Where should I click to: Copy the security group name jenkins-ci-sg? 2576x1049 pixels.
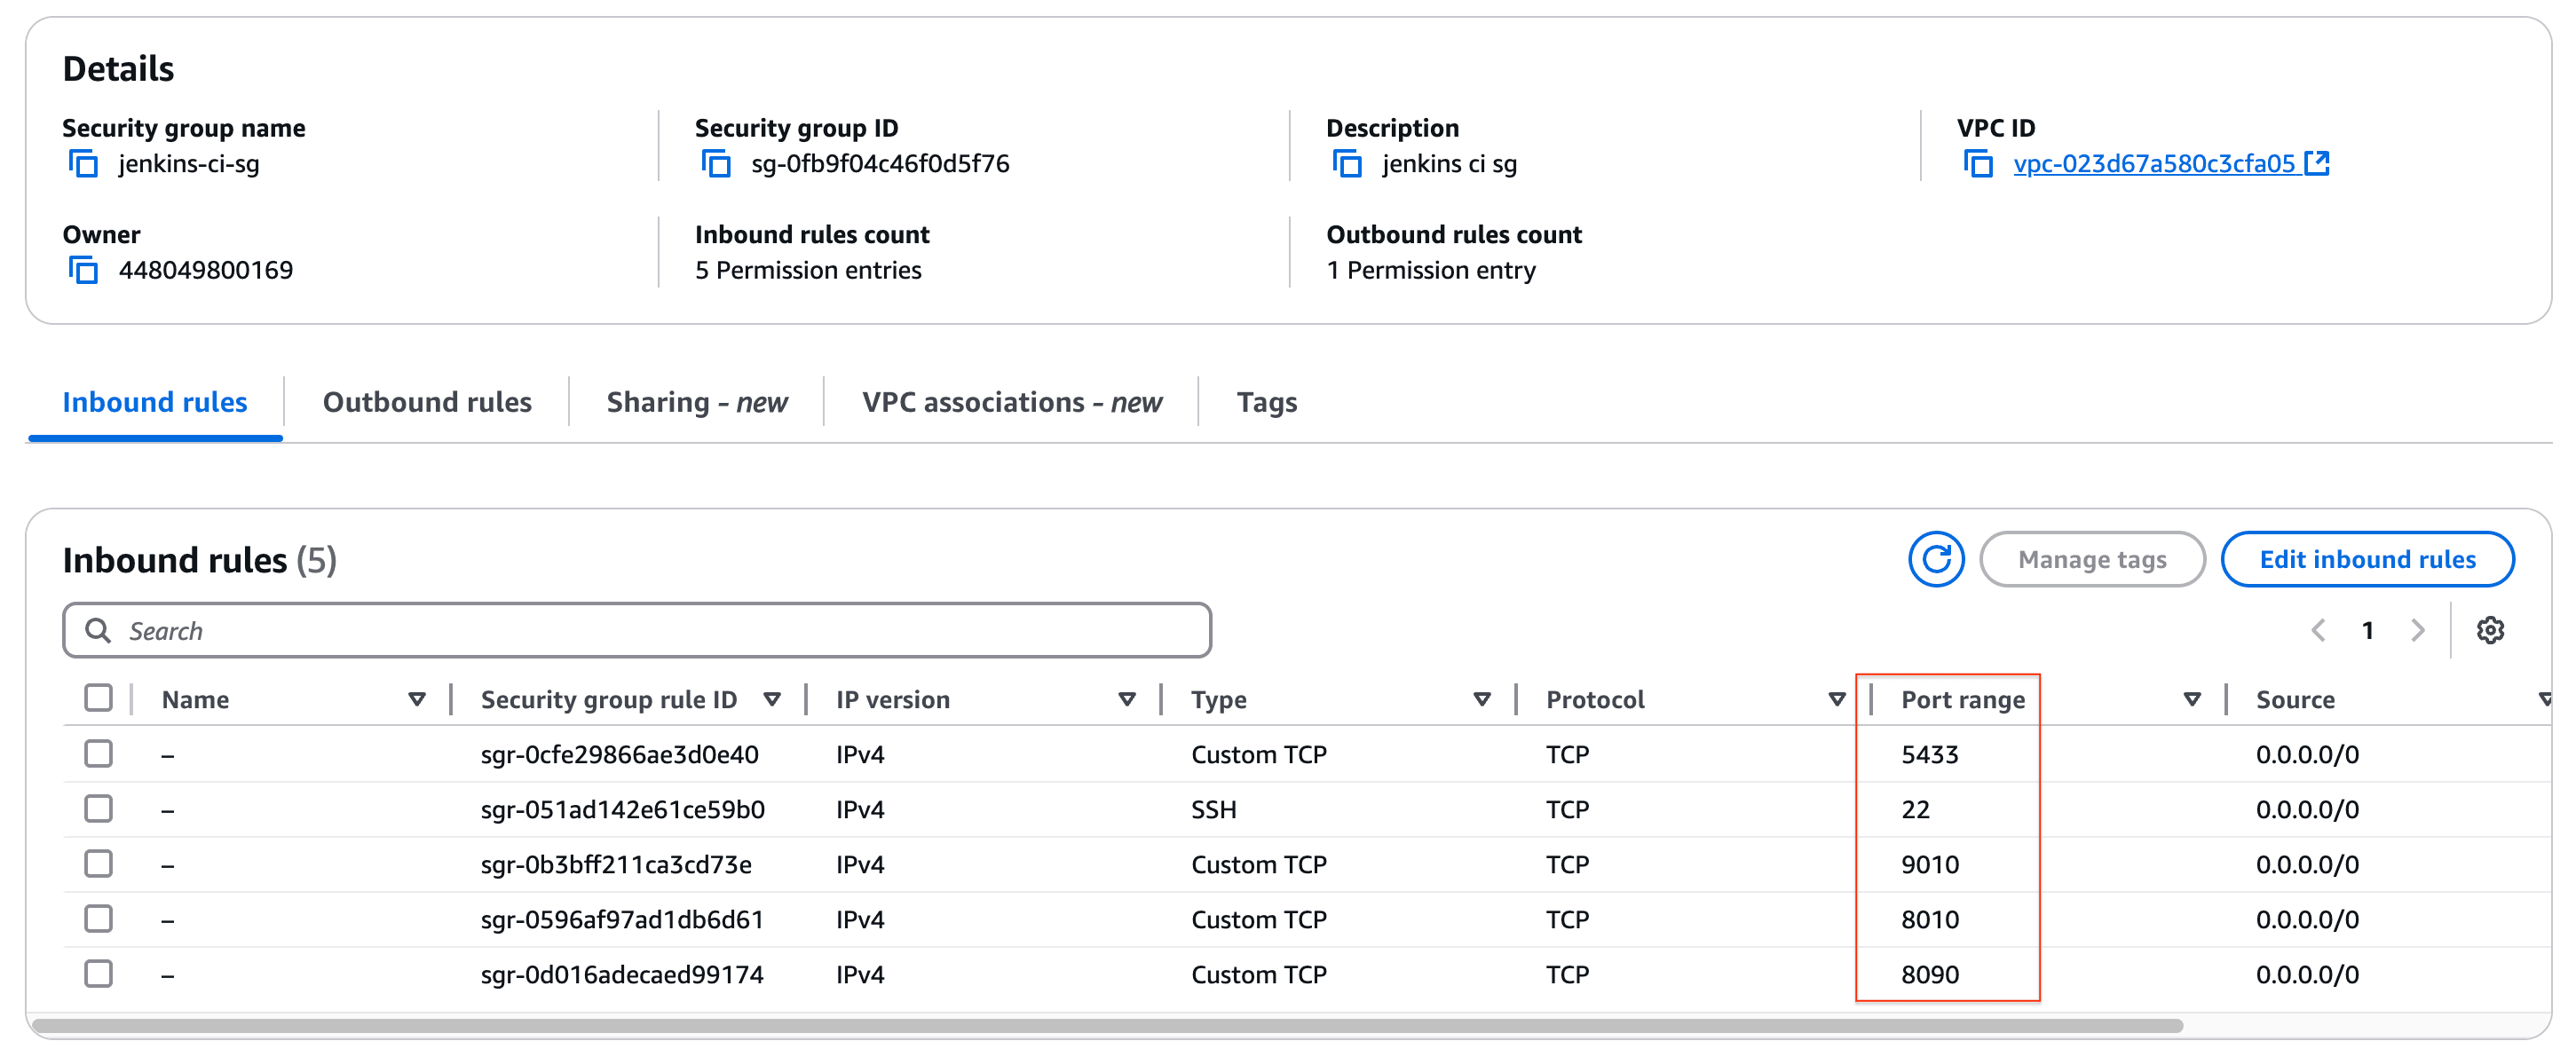[x=83, y=163]
